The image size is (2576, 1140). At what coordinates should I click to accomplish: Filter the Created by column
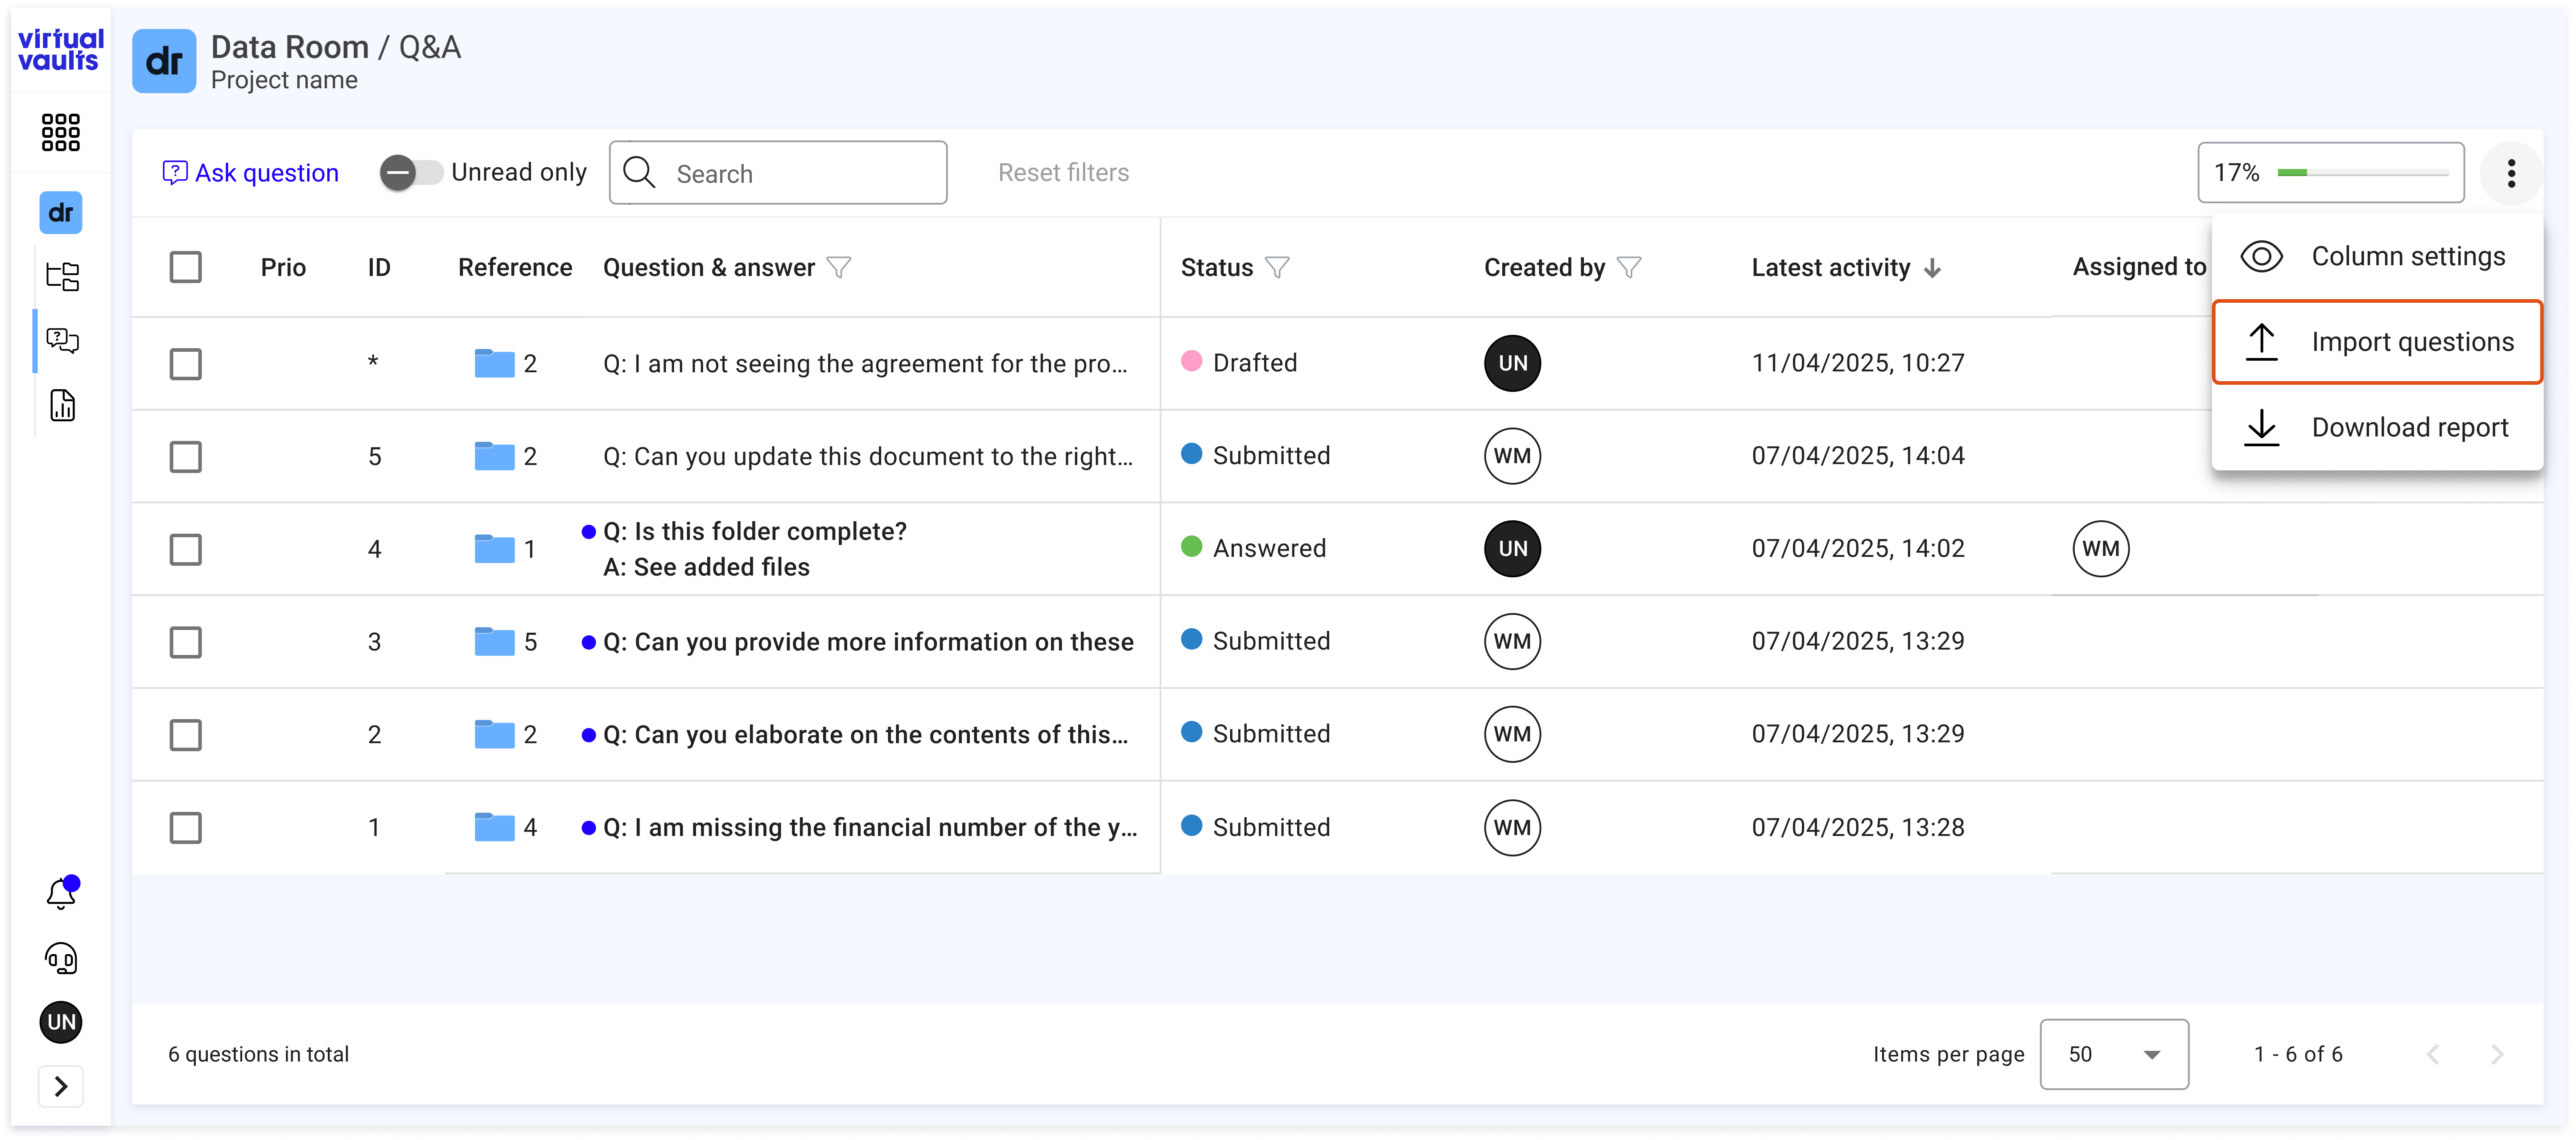[1629, 268]
